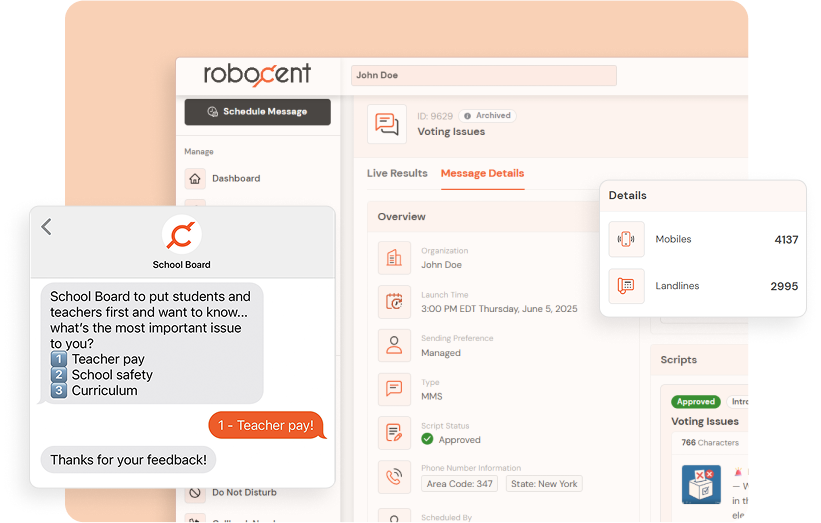Click the Phone Number Information phone icon
The image size is (821, 523).
(394, 476)
